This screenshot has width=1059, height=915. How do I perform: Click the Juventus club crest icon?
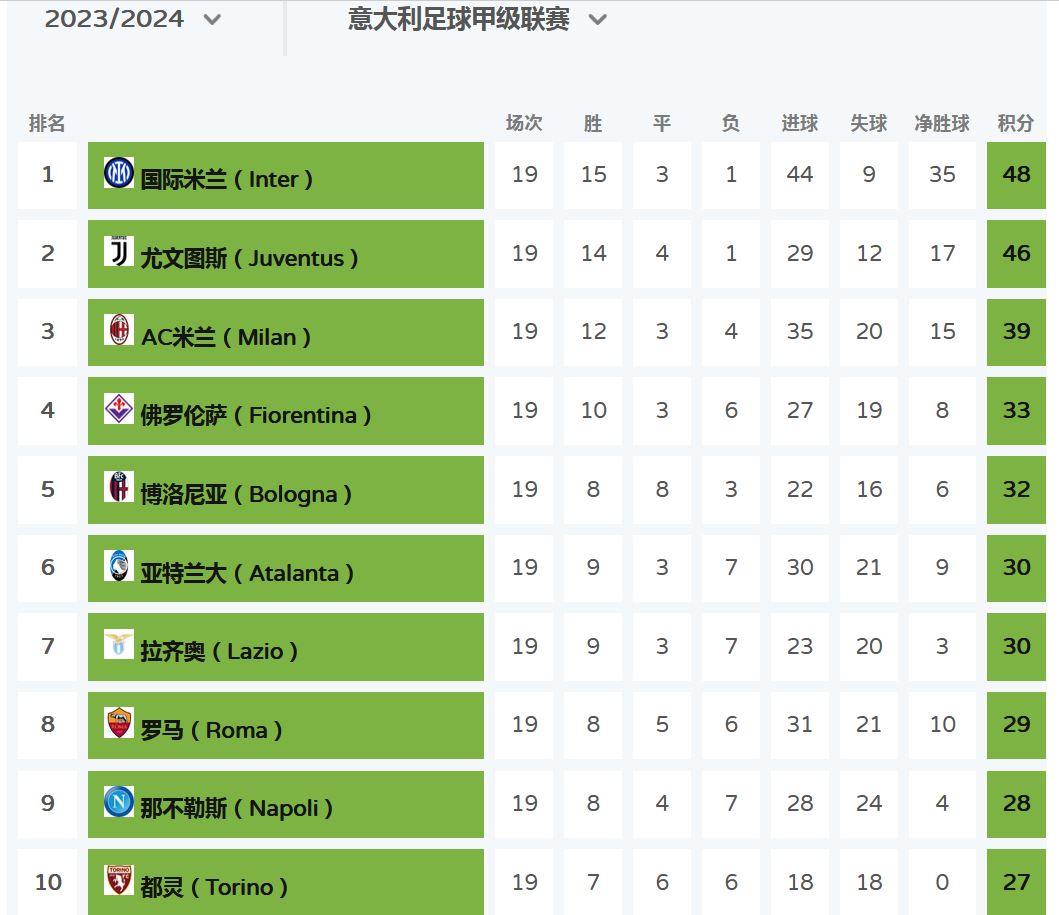(119, 251)
